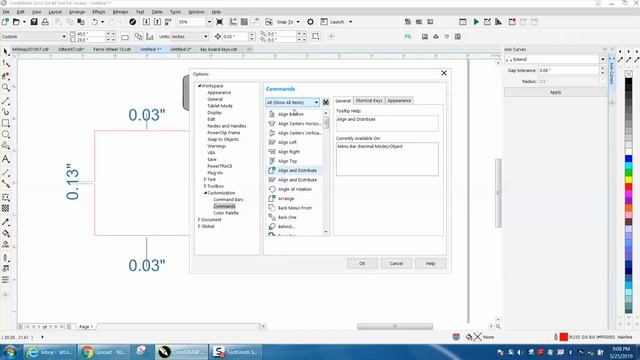Open the Bitmaps menu
640x360 pixels.
click(120, 12)
